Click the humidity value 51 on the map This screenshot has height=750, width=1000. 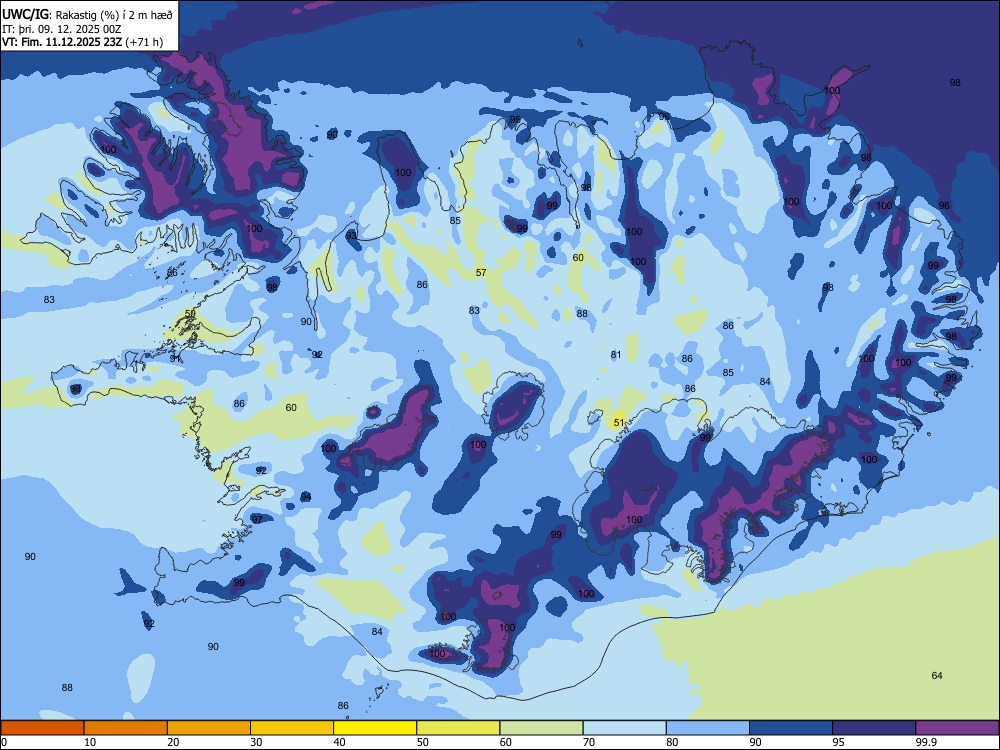tap(619, 423)
